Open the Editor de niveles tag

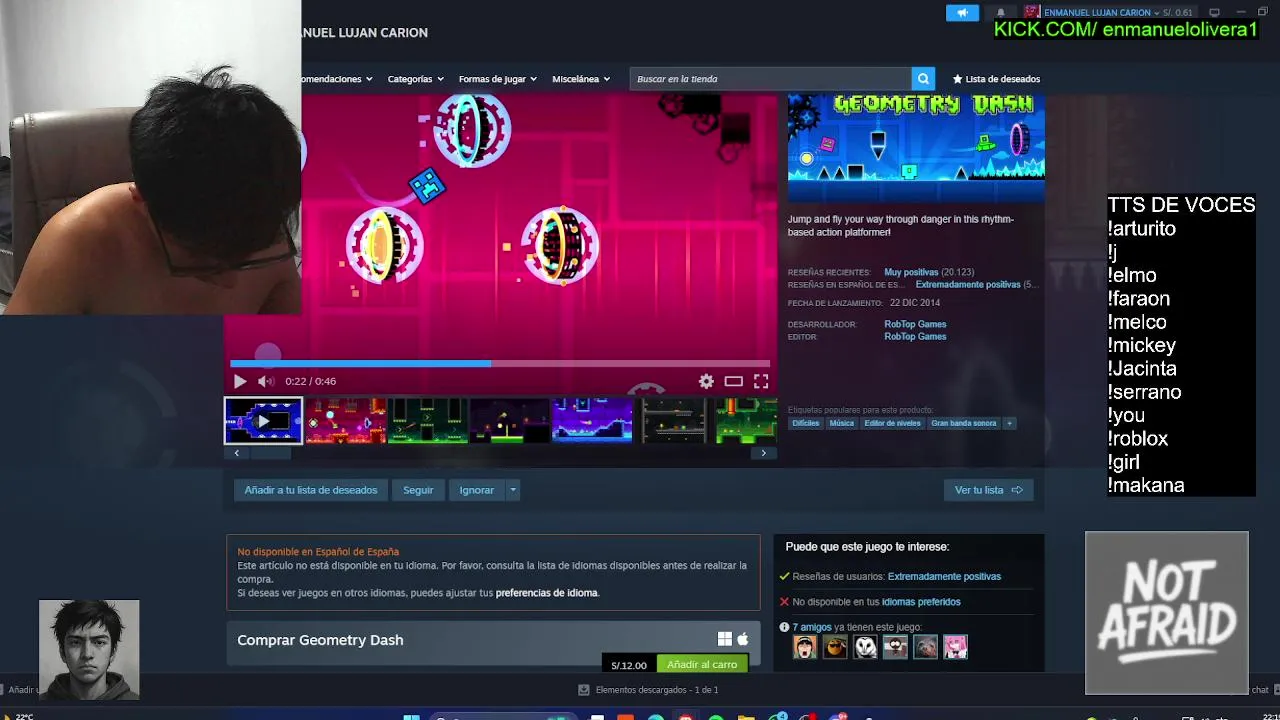[892, 423]
